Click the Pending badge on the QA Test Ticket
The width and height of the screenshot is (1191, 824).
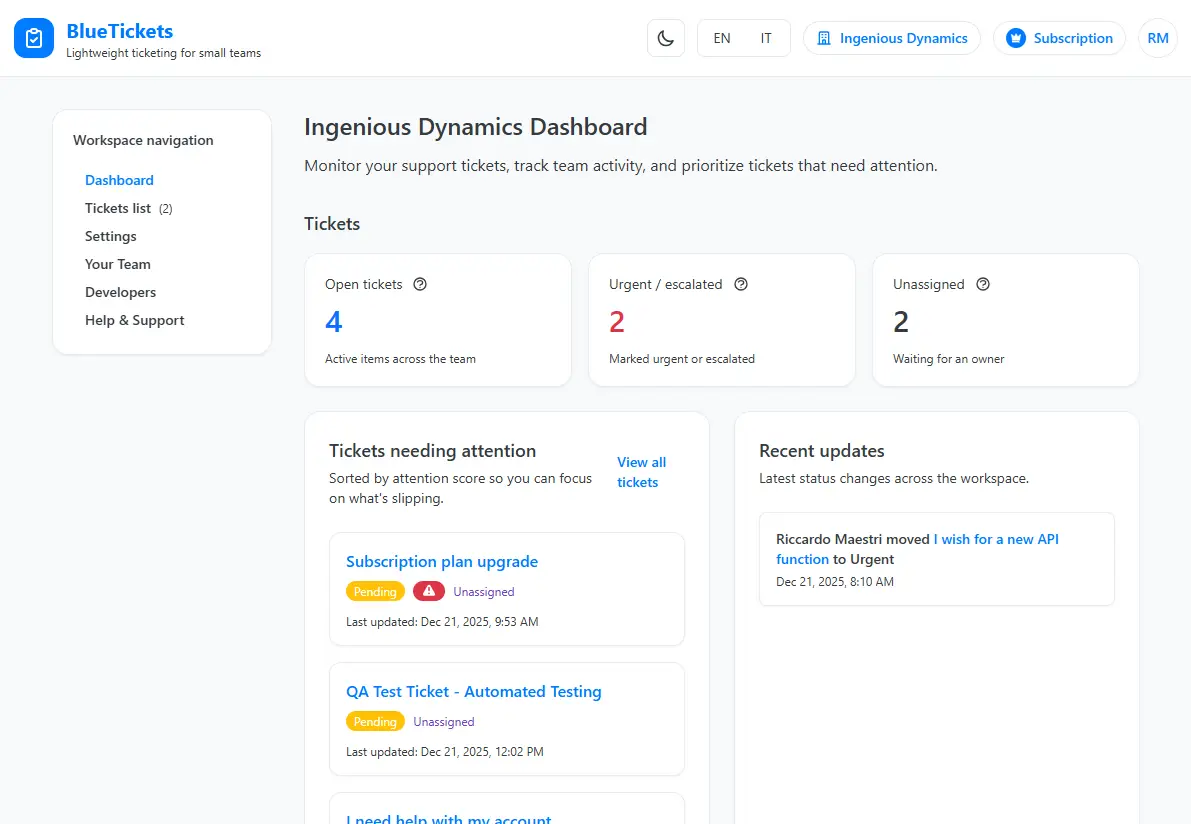(x=375, y=722)
